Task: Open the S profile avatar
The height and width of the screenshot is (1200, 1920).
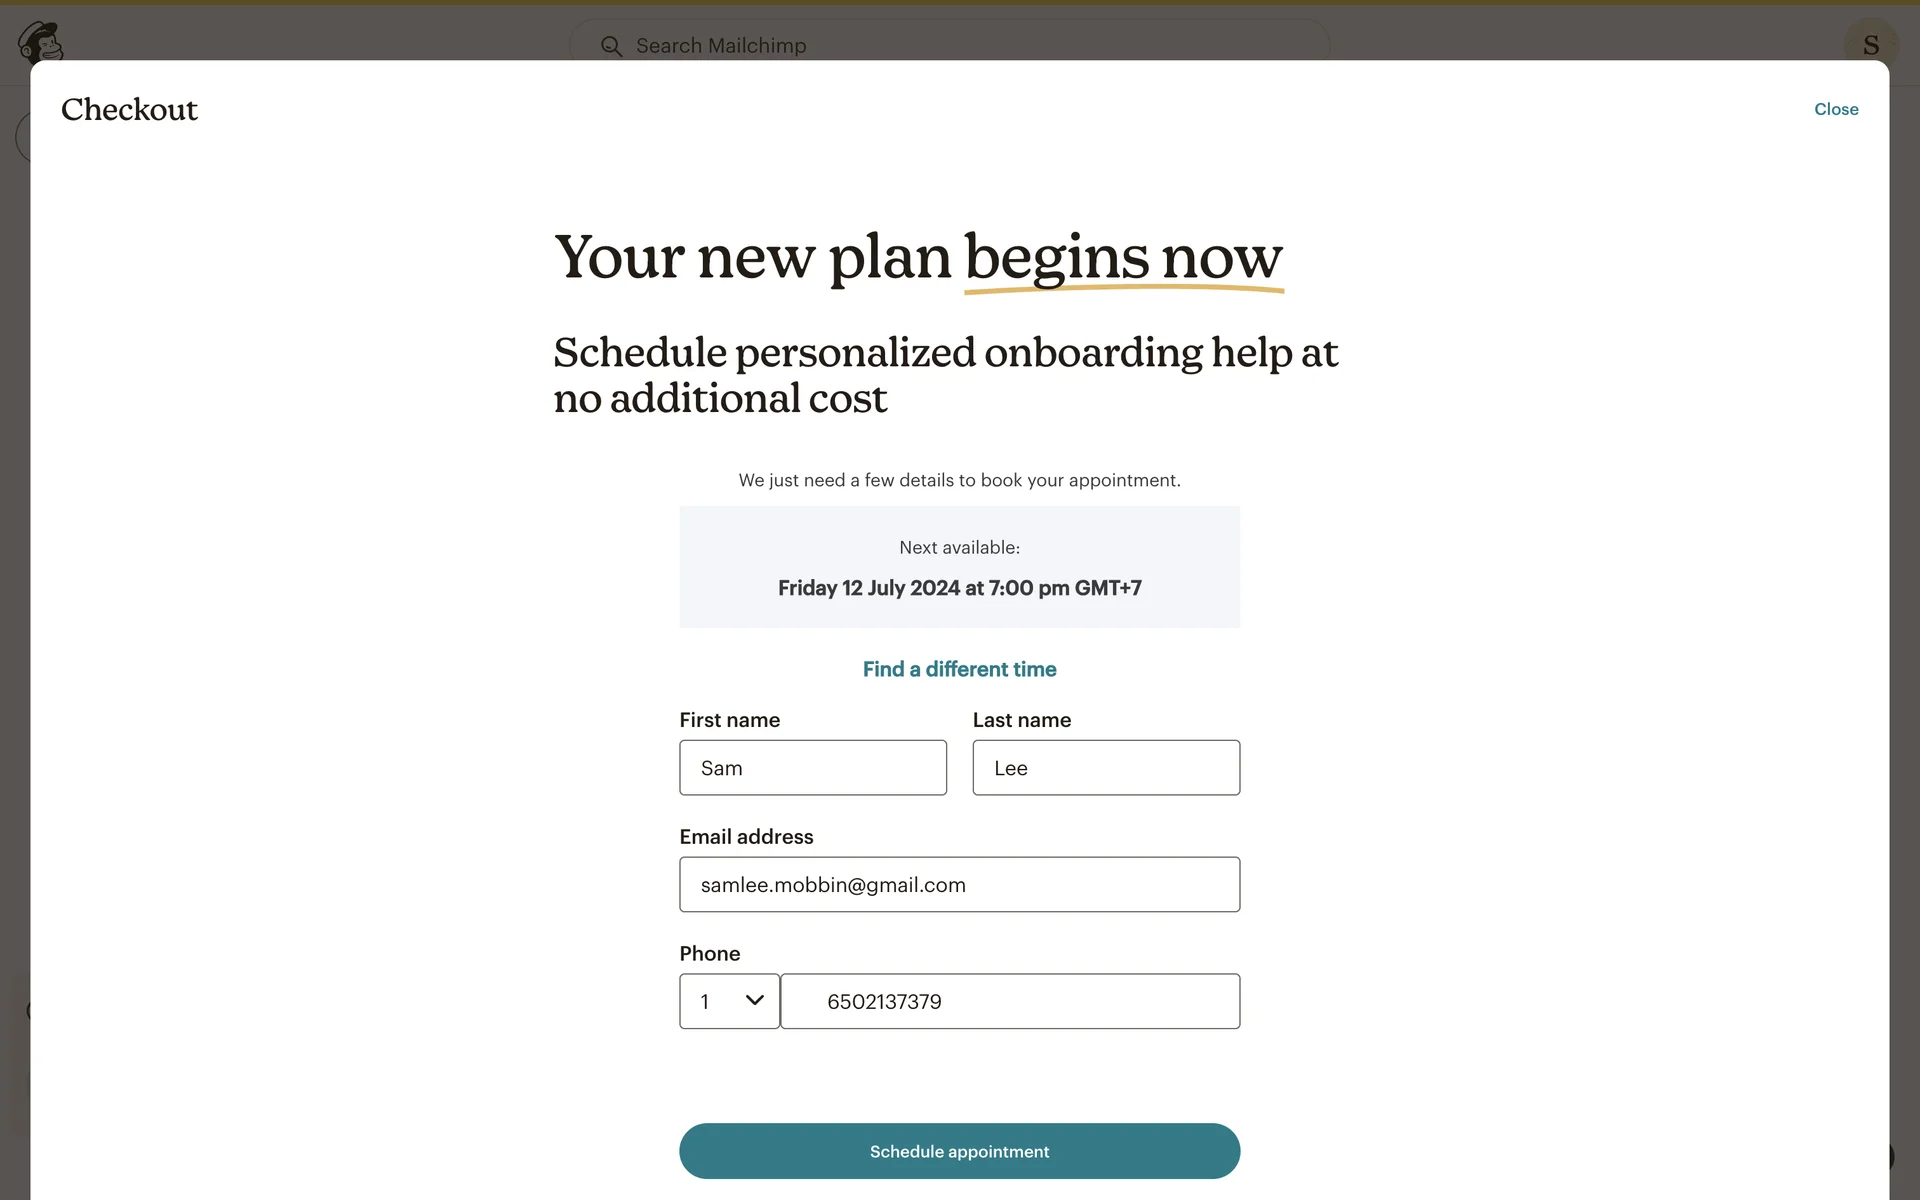Action: pyautogui.click(x=1870, y=44)
